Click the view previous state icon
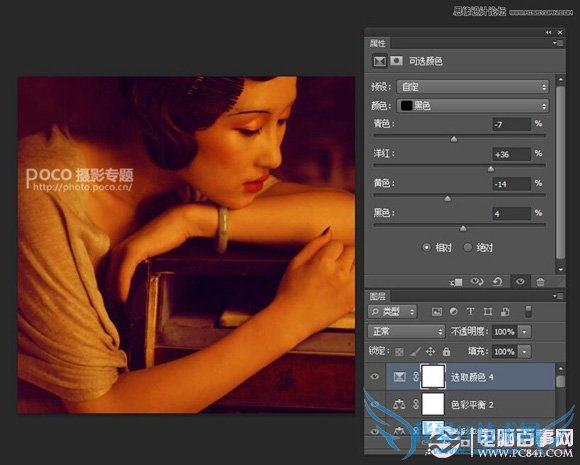580x465 pixels. pyautogui.click(x=477, y=282)
